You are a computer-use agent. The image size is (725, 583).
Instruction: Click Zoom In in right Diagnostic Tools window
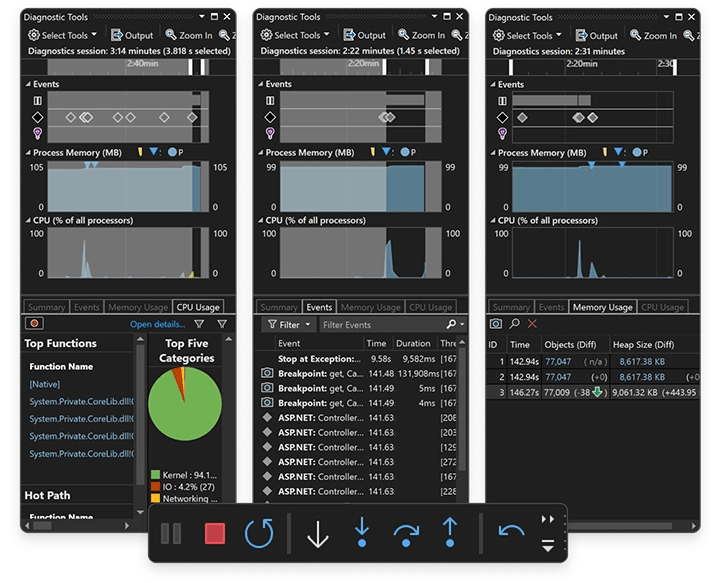point(654,36)
